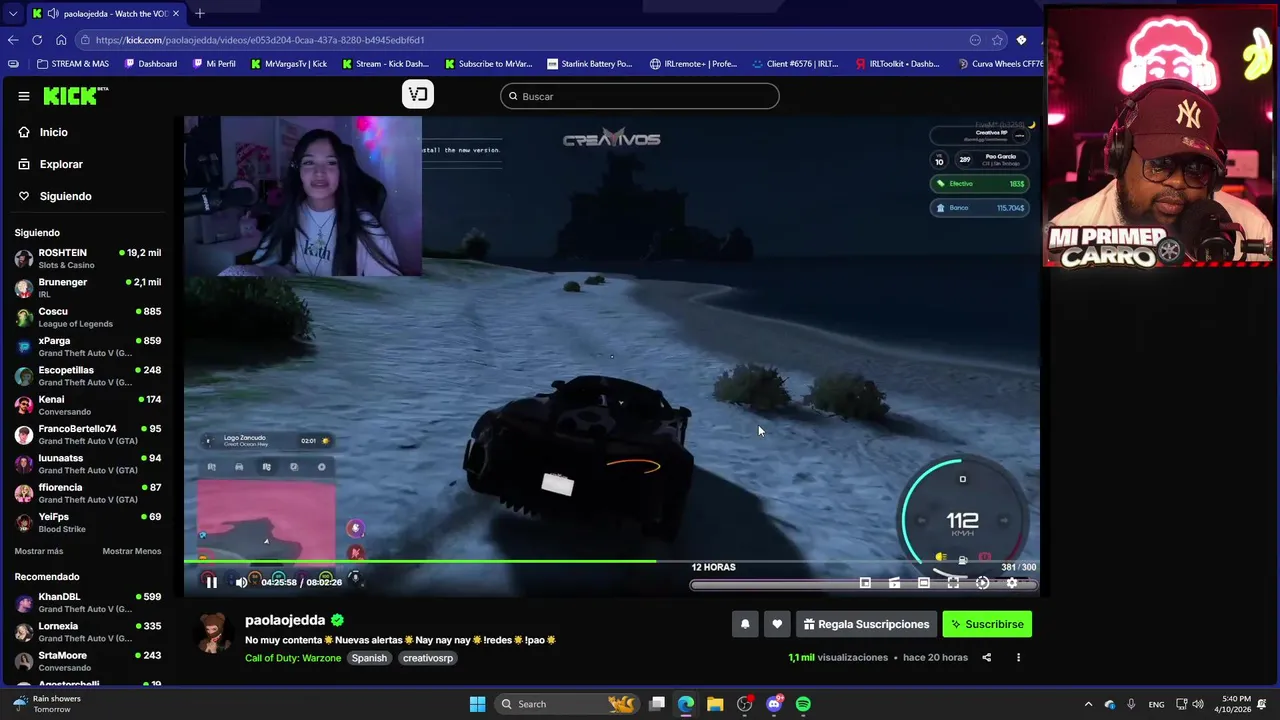
Task: Seek along the green video progress bar
Action: click(611, 561)
